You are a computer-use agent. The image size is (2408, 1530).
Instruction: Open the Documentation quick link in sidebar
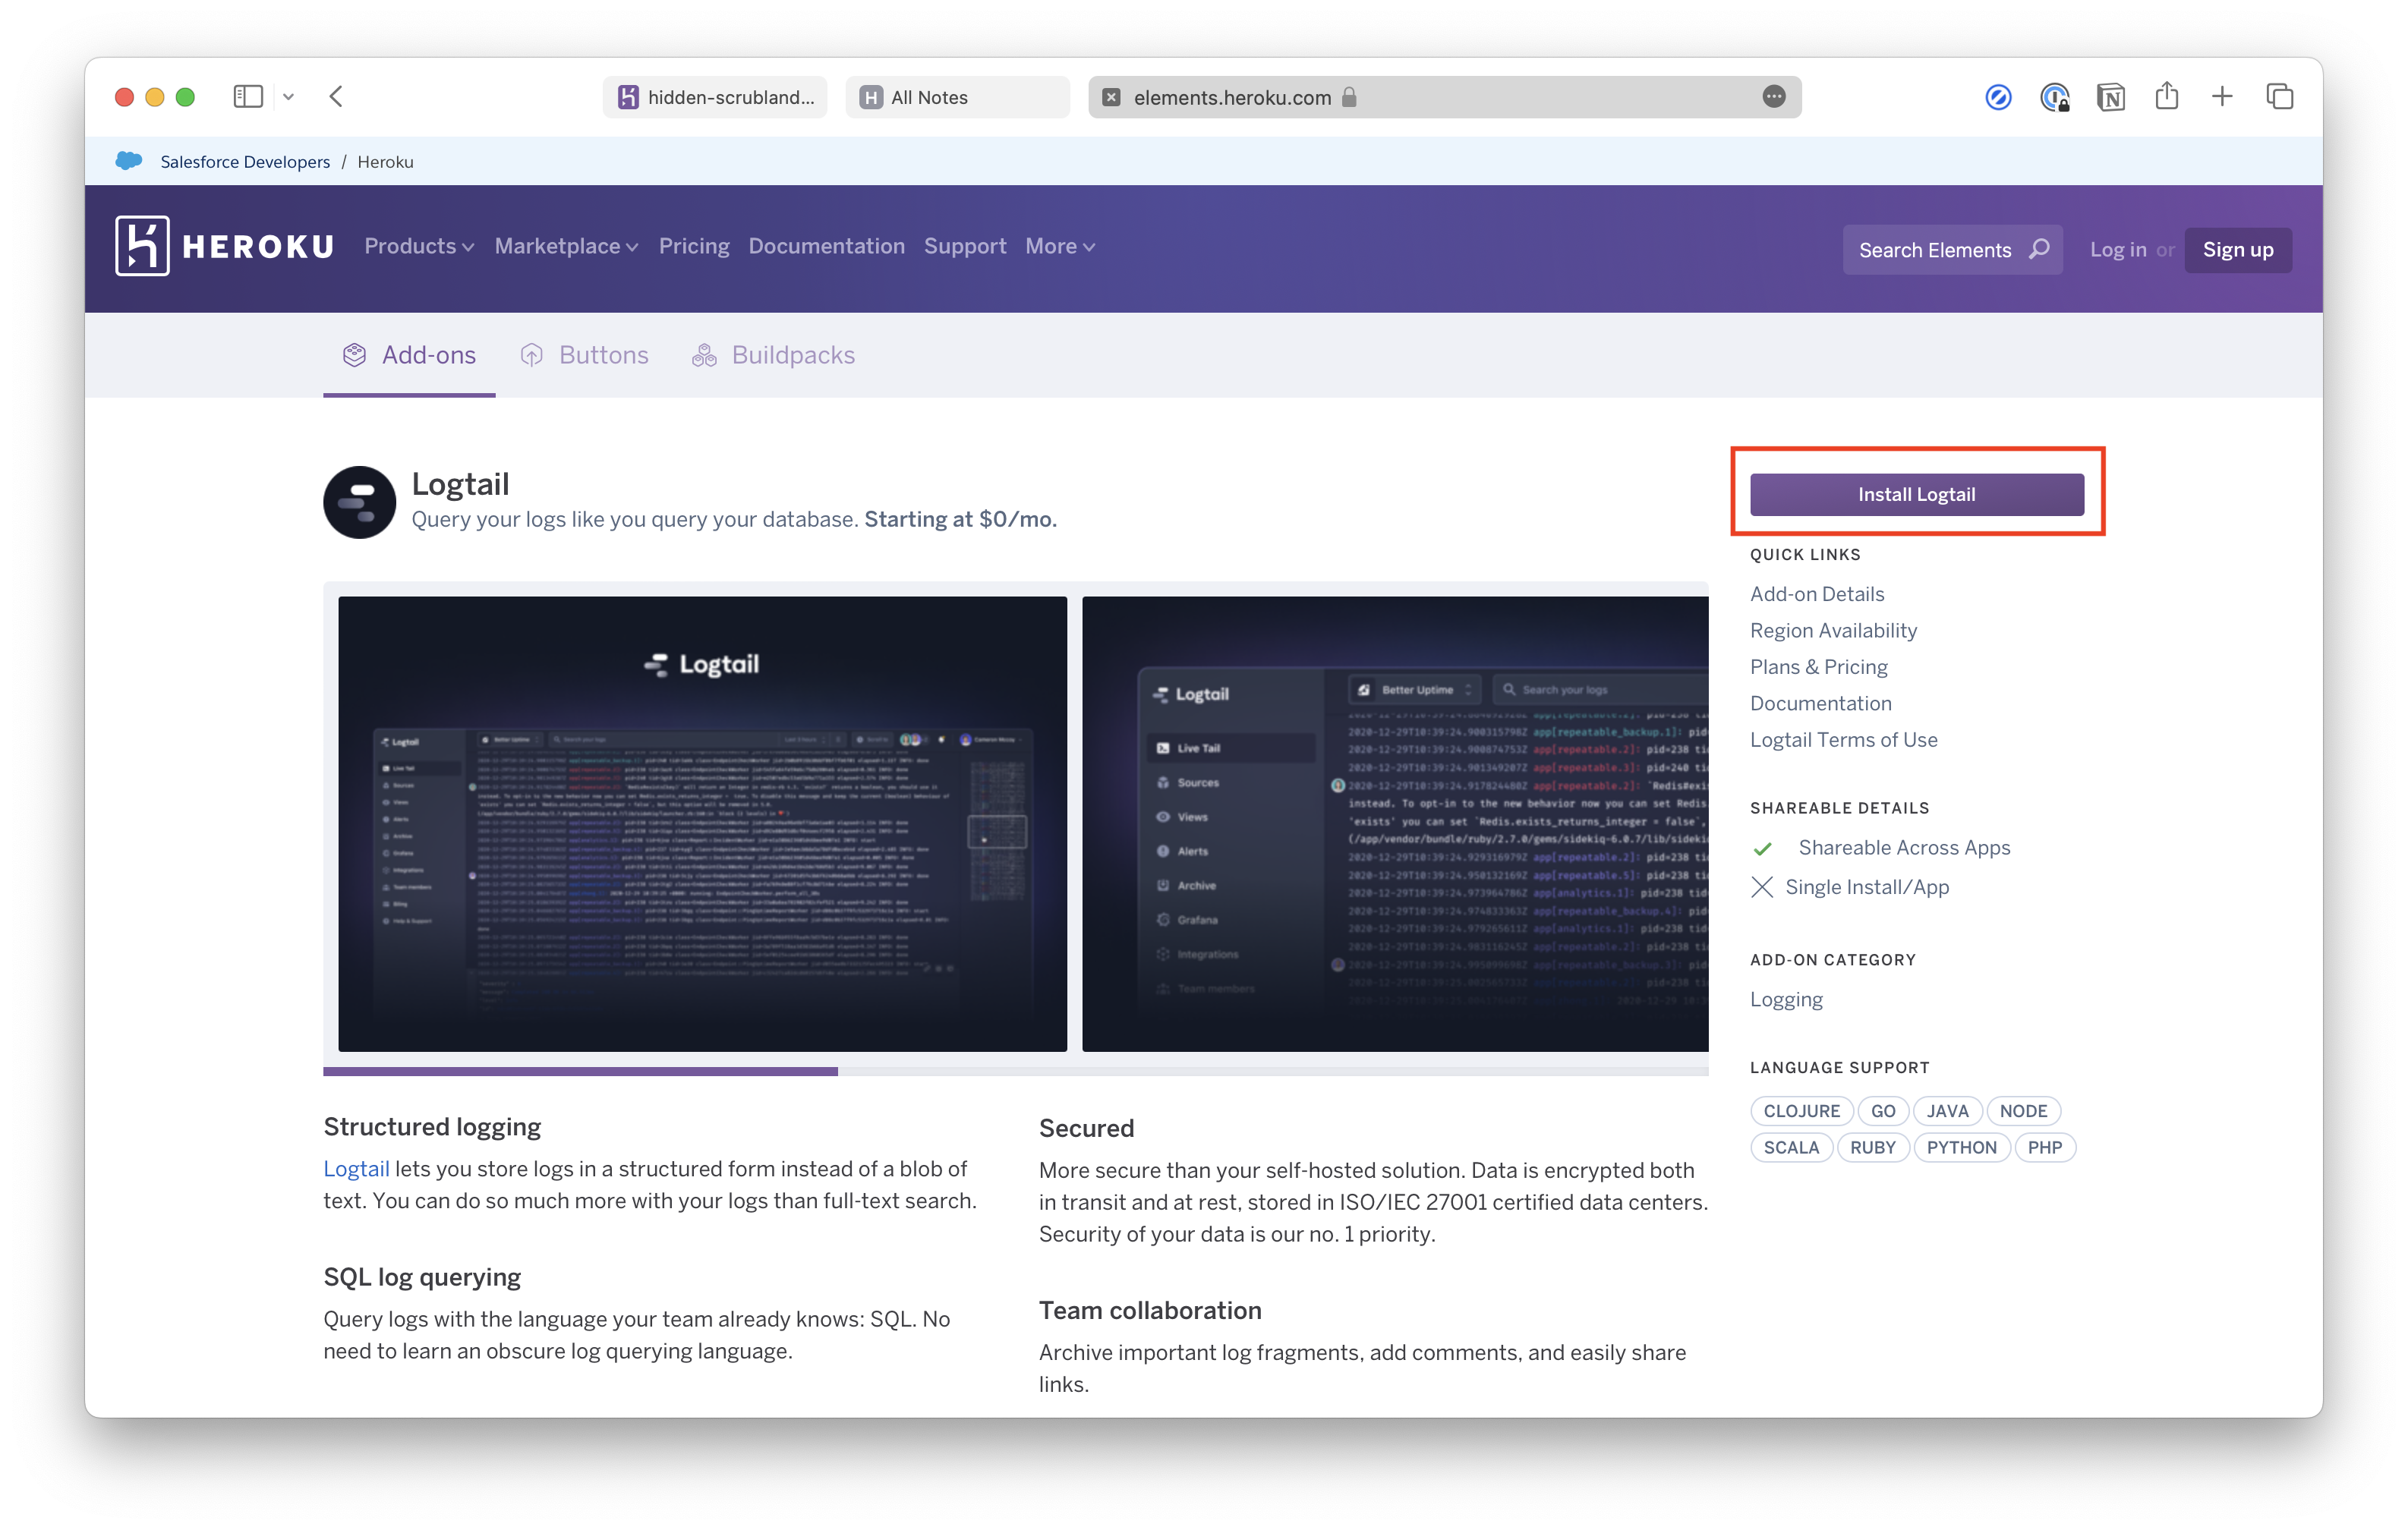coord(1820,703)
